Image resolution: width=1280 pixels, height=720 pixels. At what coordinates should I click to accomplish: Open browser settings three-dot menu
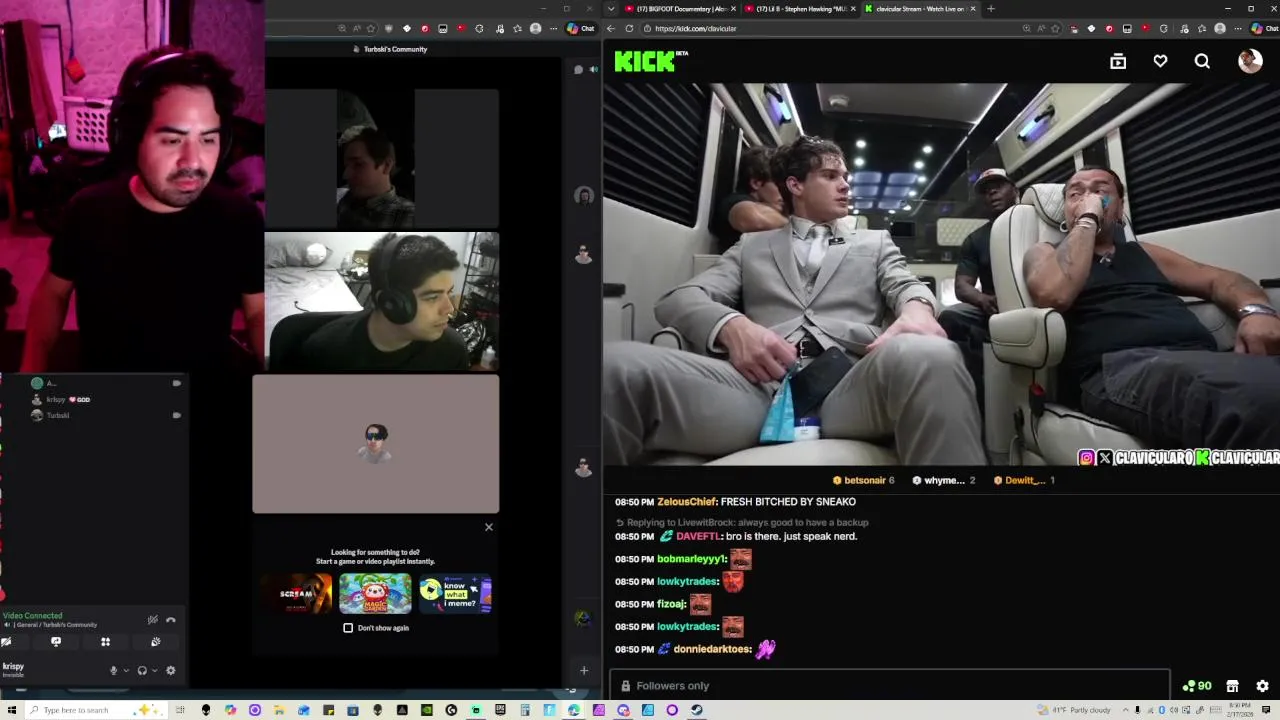1238,28
